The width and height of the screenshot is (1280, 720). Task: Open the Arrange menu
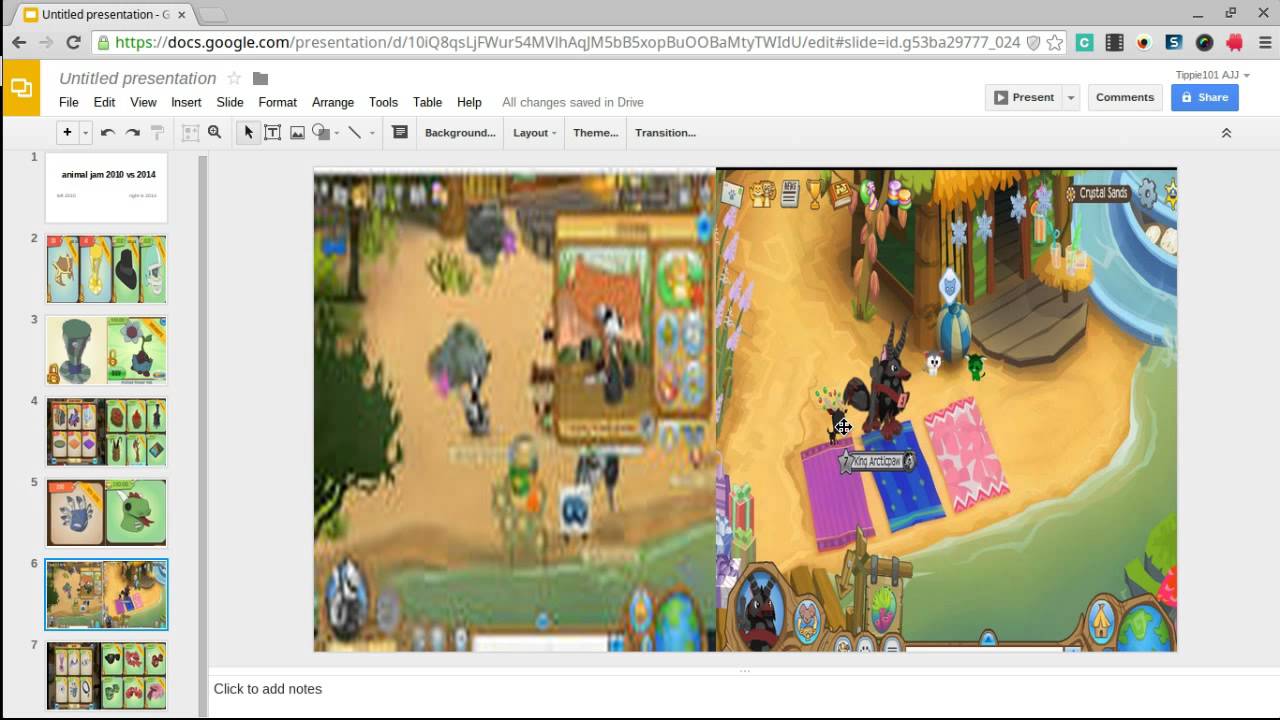(x=333, y=102)
